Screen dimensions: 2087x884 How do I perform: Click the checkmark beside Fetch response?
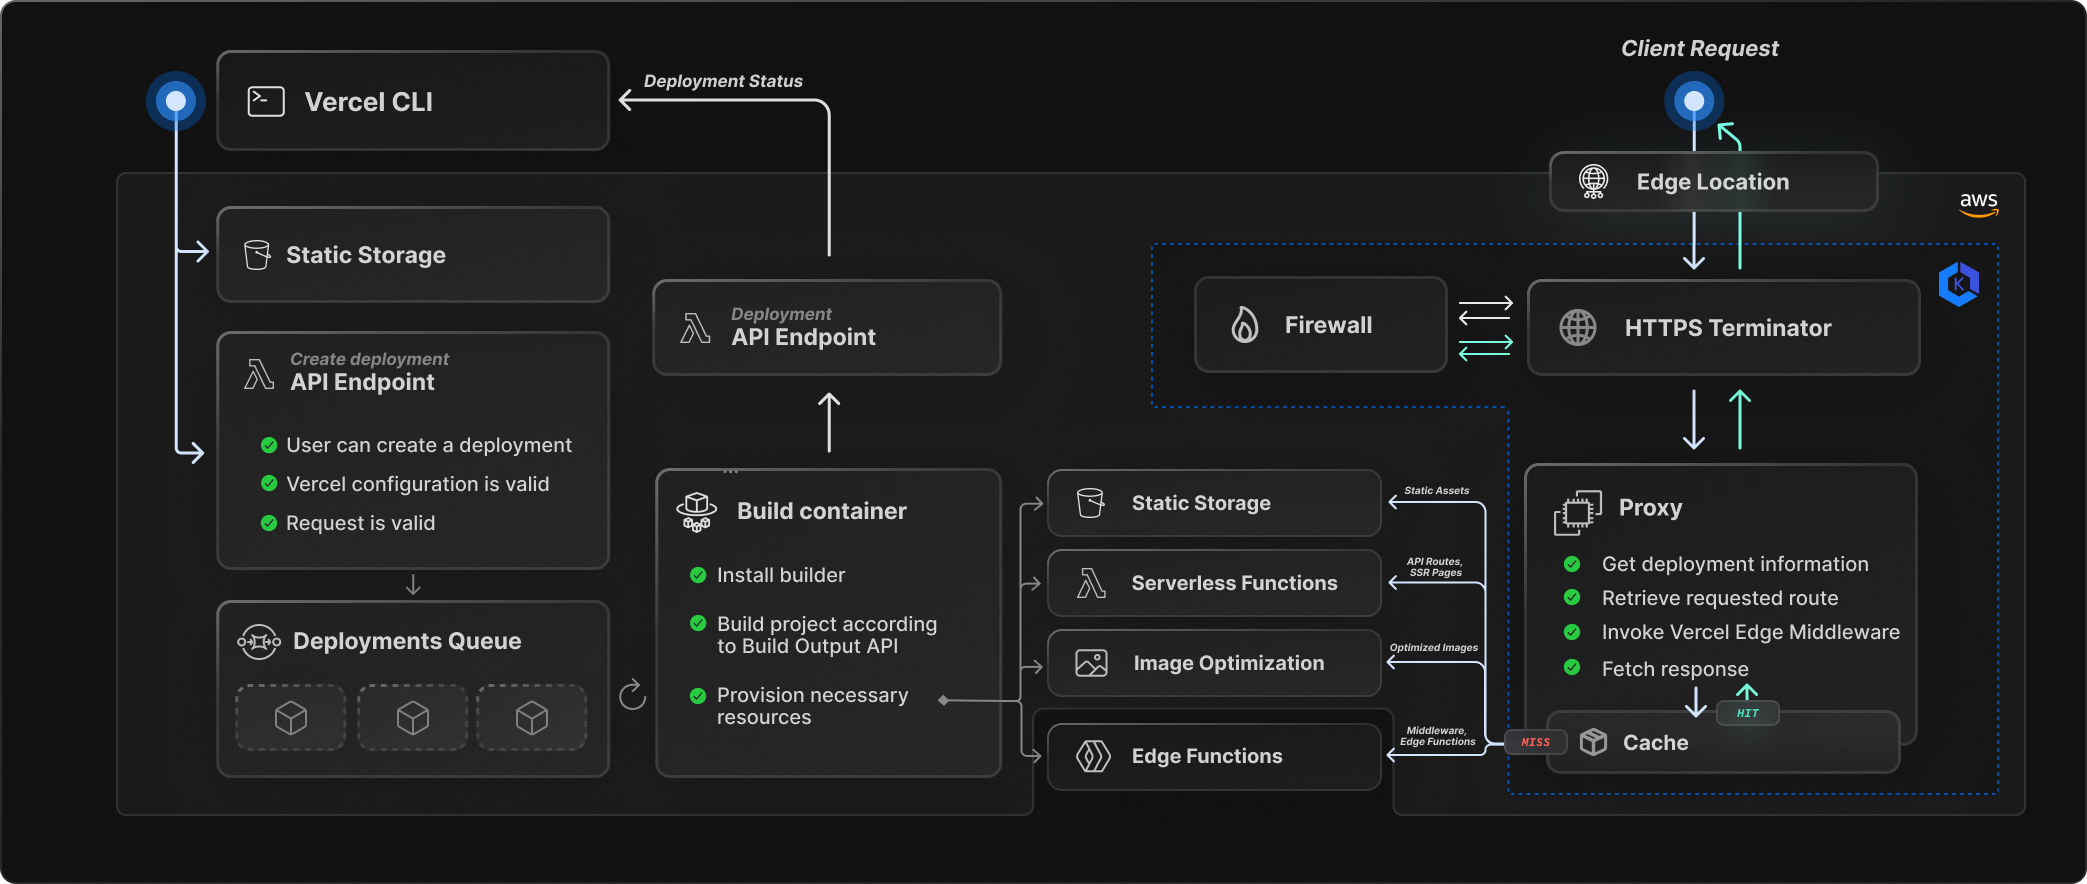click(1572, 668)
